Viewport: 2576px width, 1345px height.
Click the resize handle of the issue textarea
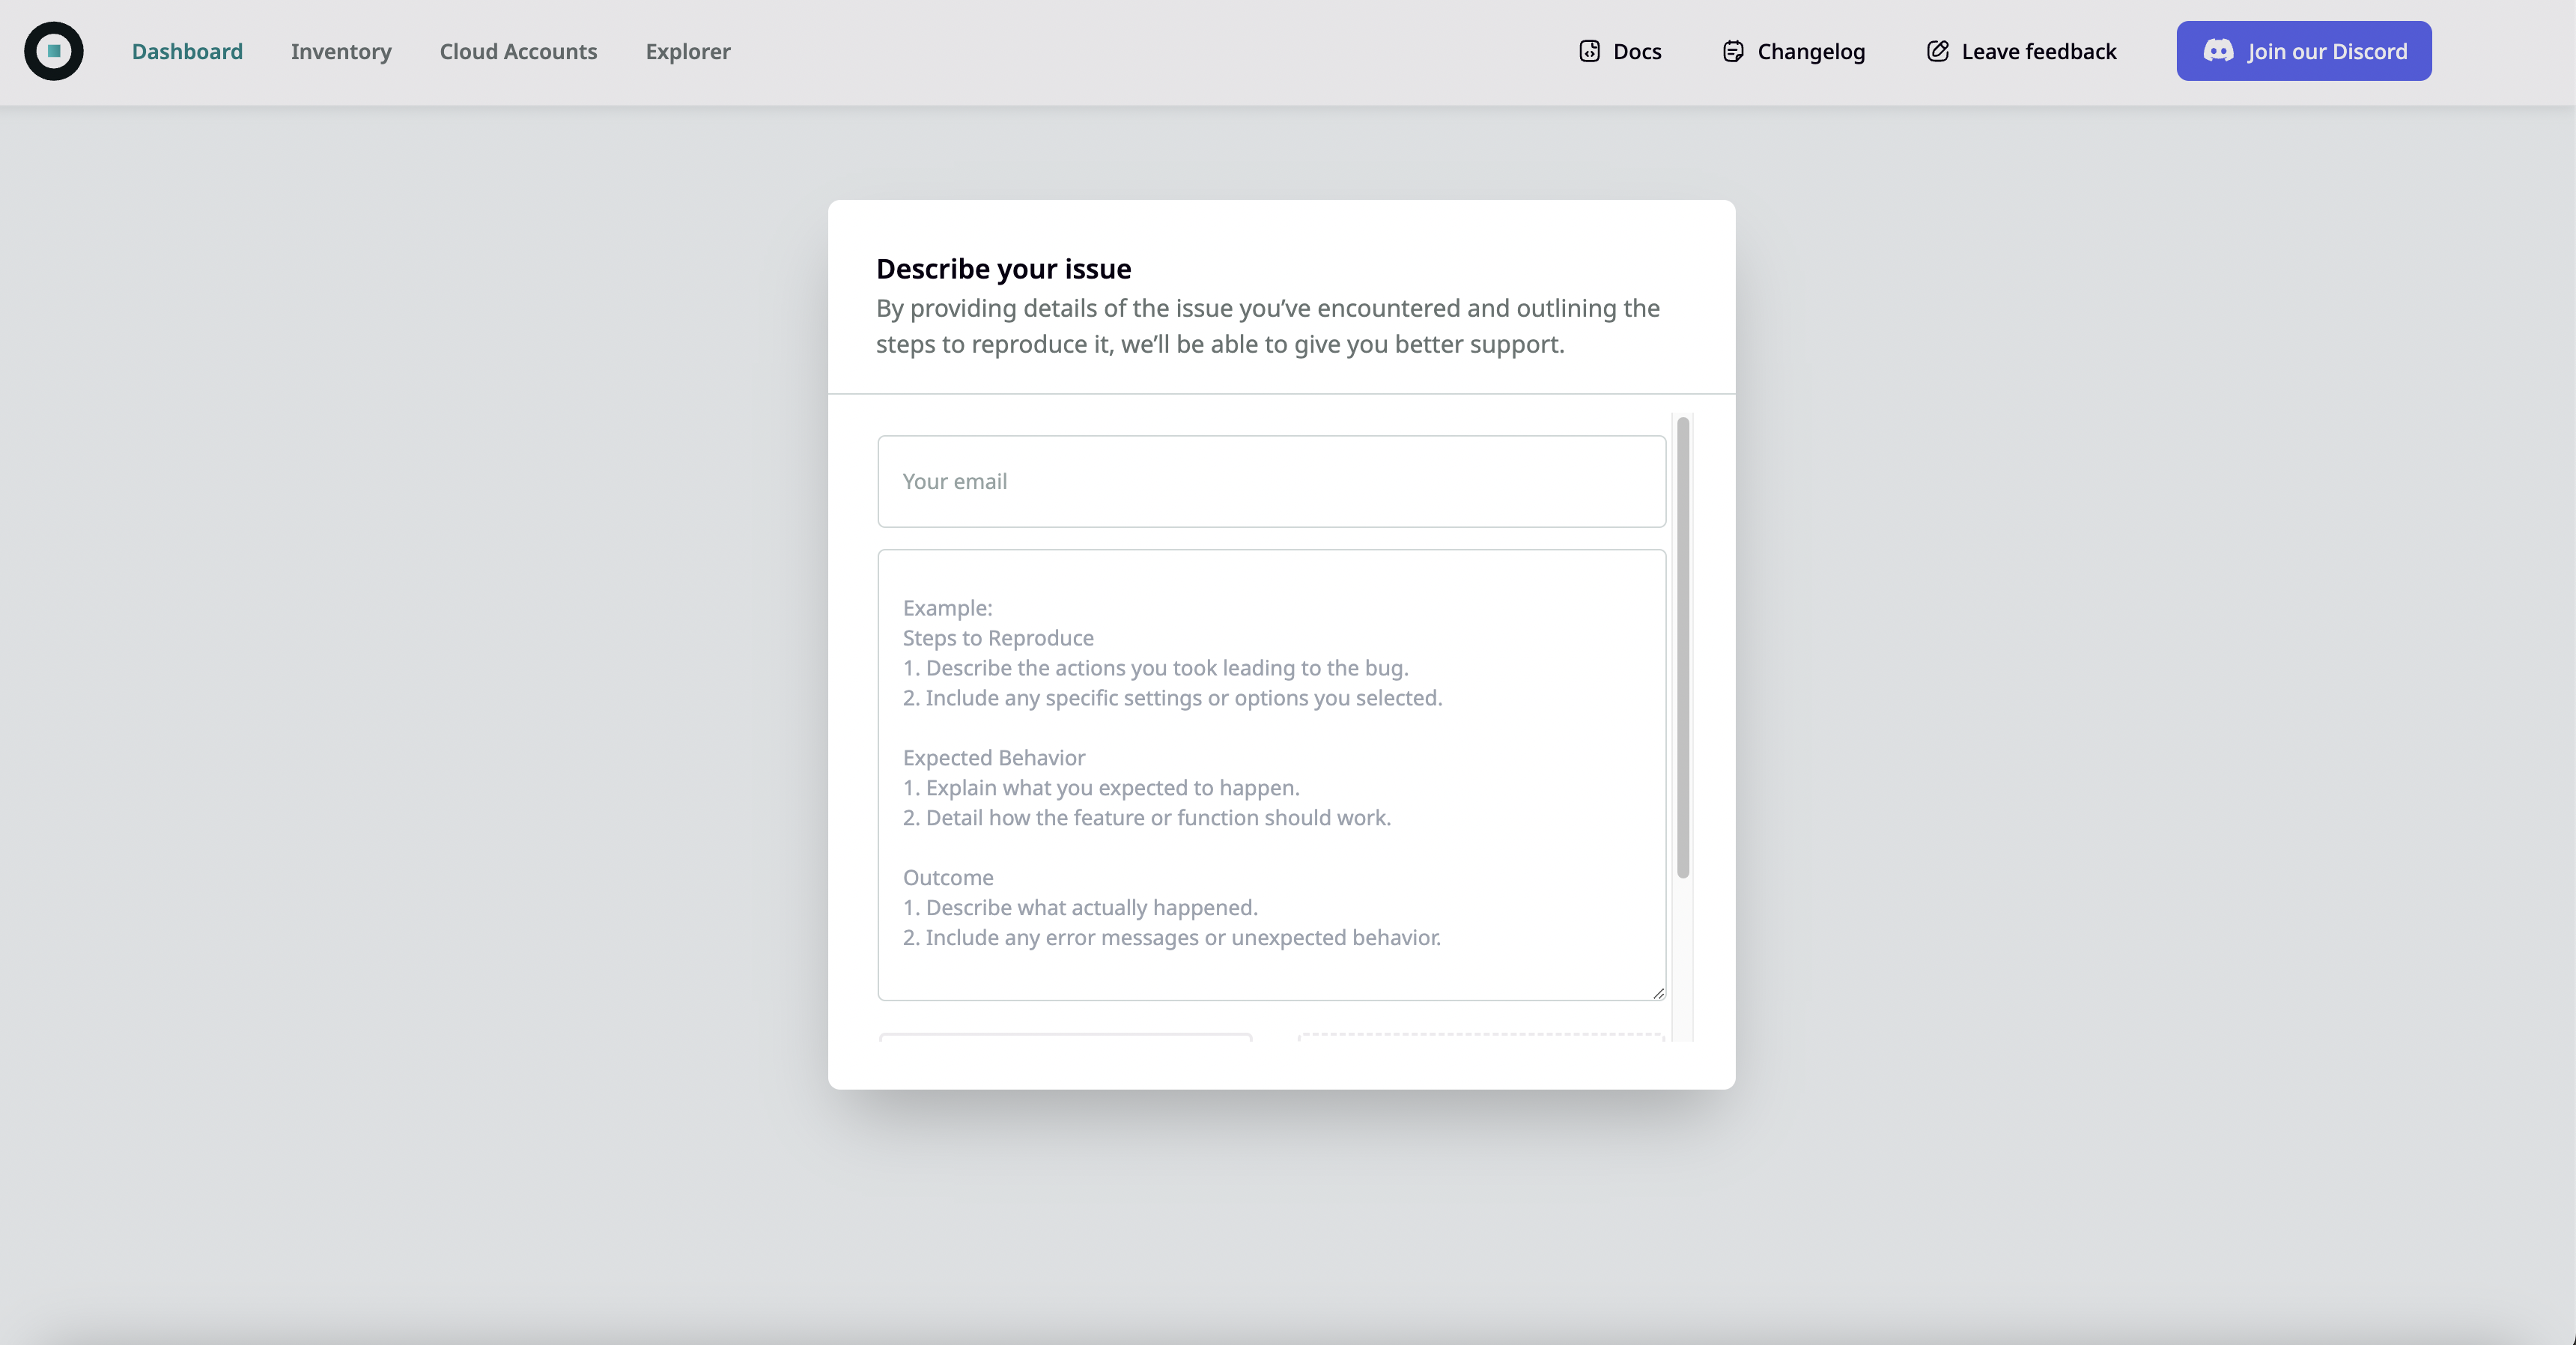[x=1658, y=993]
